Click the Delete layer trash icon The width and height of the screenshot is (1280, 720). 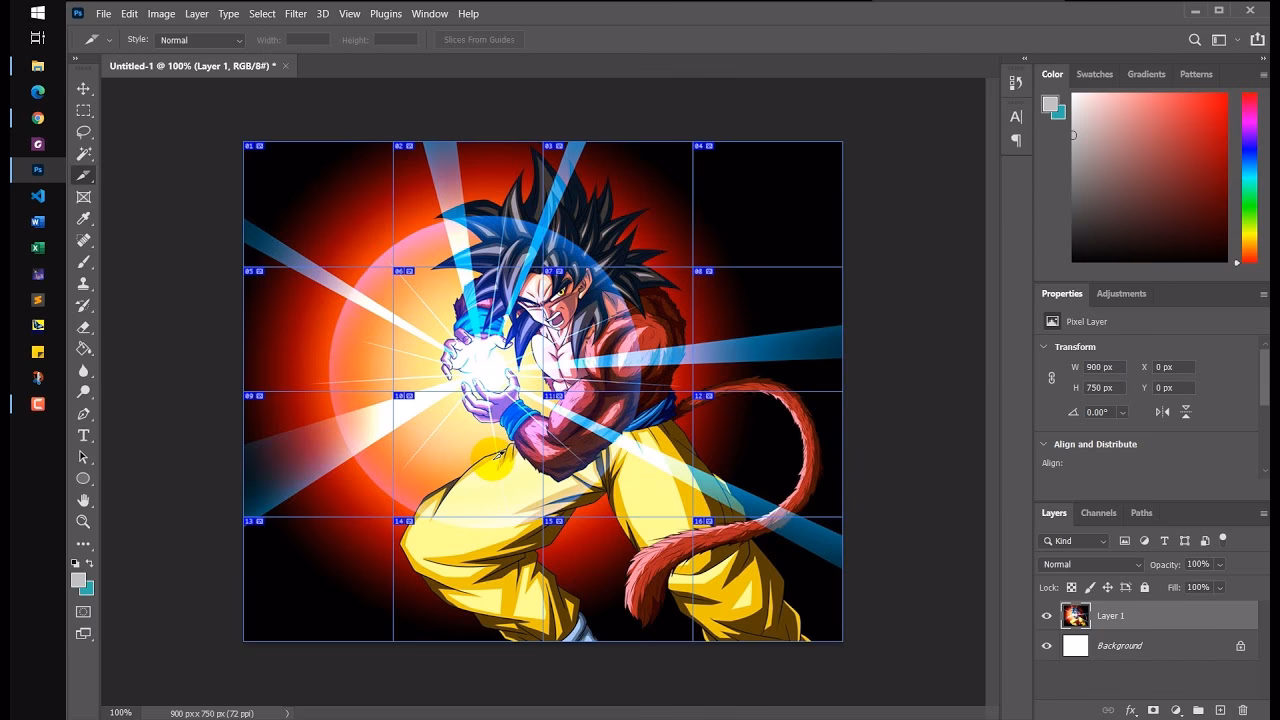pos(1243,708)
